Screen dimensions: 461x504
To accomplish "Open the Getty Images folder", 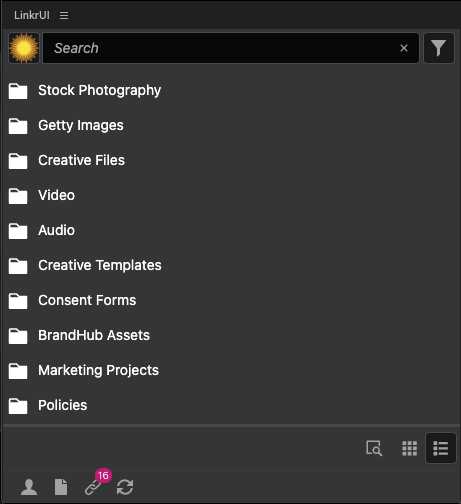I will [81, 125].
